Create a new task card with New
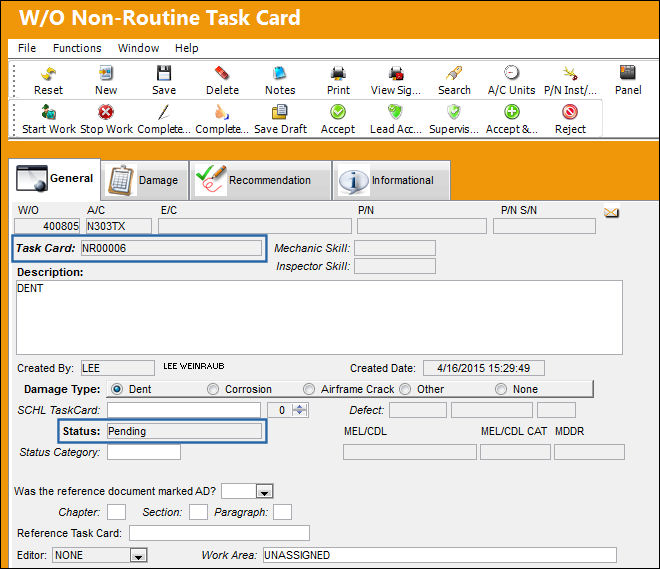Image resolution: width=660 pixels, height=569 pixels. coord(106,73)
